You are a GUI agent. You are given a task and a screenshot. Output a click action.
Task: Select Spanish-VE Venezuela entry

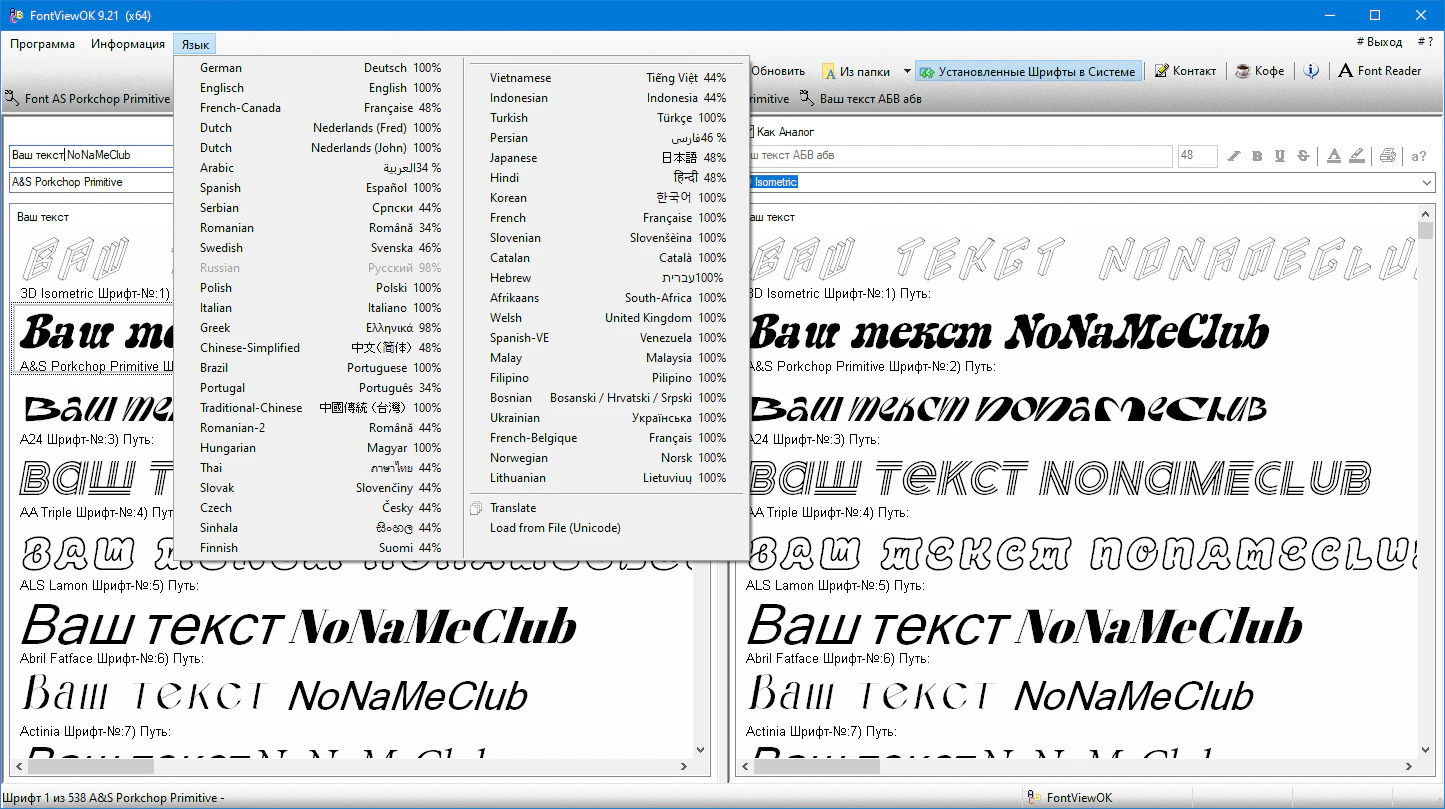pyautogui.click(x=608, y=338)
